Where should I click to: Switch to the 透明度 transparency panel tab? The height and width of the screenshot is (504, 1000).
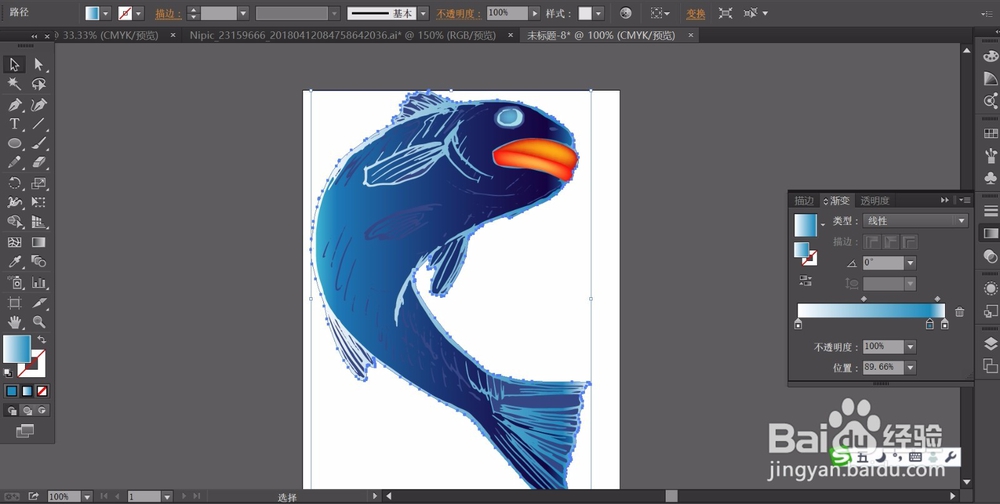[874, 200]
